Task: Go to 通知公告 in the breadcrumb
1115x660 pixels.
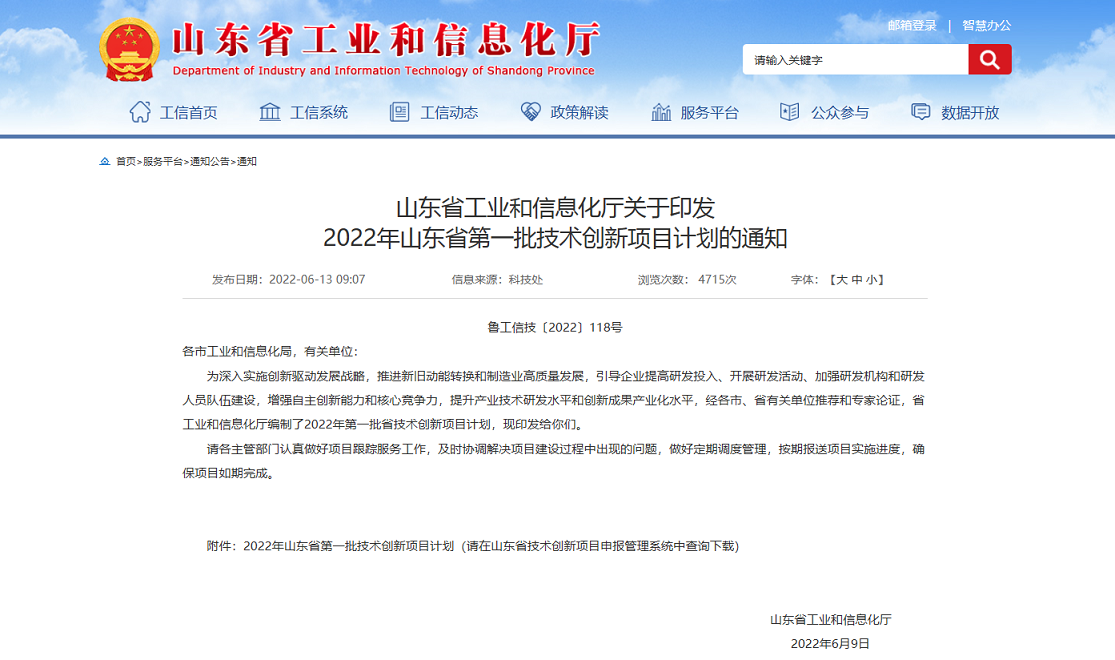Action: [210, 161]
